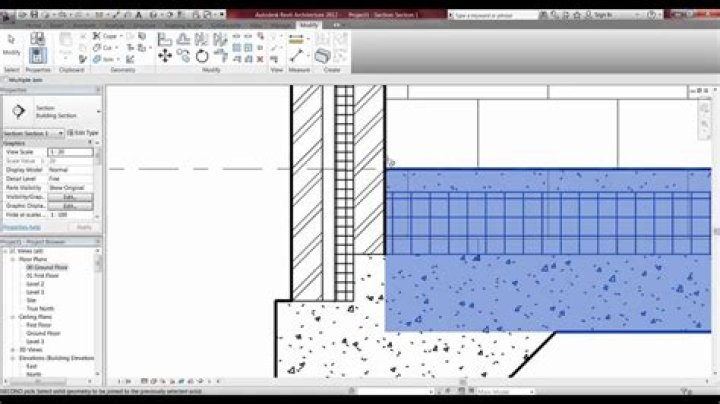
Task: Click the Project Browser vertical scrollbar
Action: pos(97,314)
